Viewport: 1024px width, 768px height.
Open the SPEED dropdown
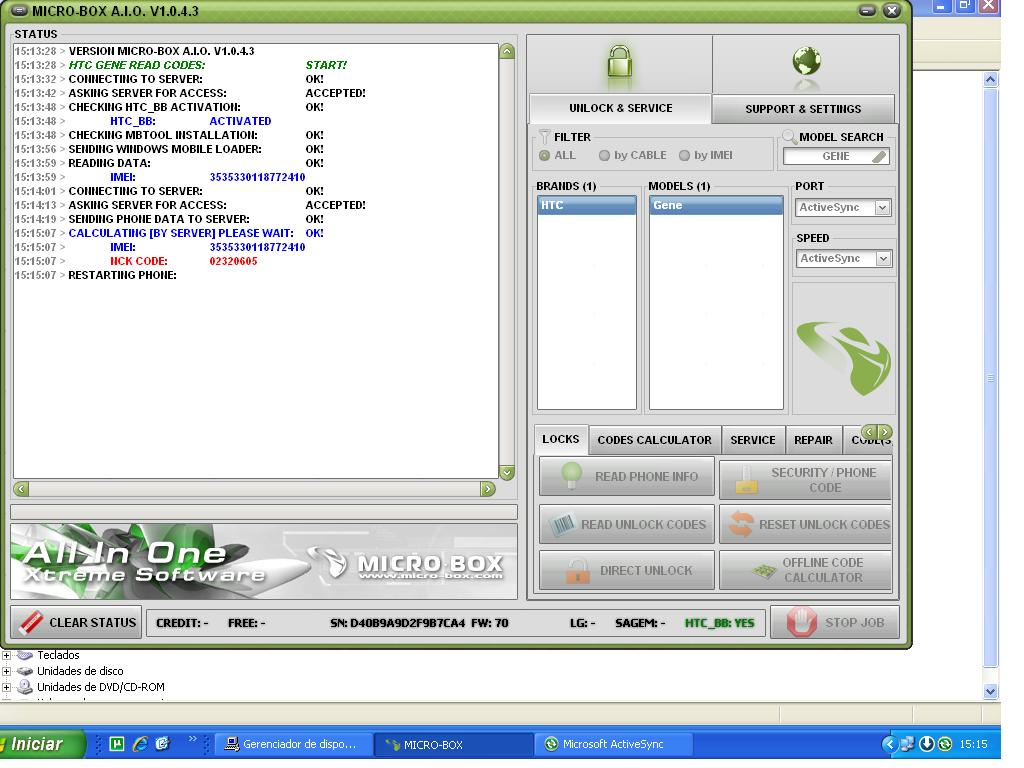pyautogui.click(x=883, y=259)
